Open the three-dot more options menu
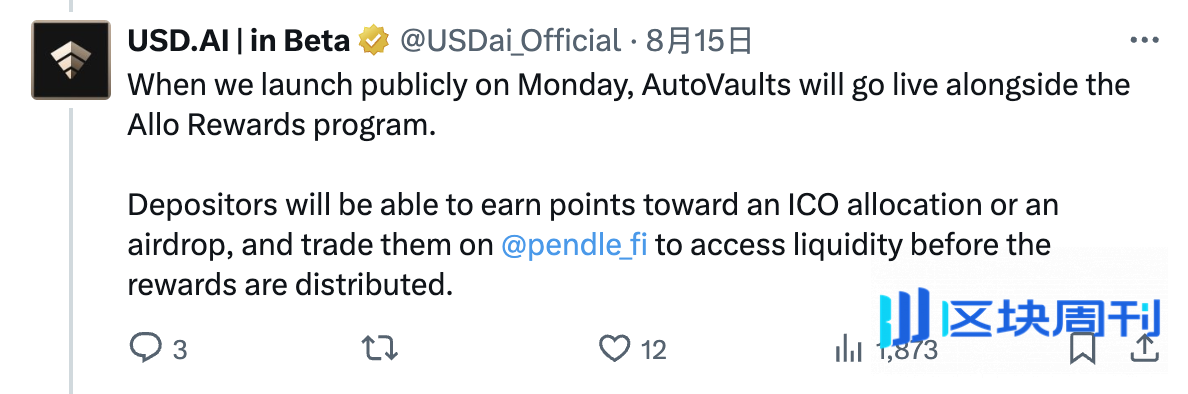The height and width of the screenshot is (394, 1188). pos(1144,40)
